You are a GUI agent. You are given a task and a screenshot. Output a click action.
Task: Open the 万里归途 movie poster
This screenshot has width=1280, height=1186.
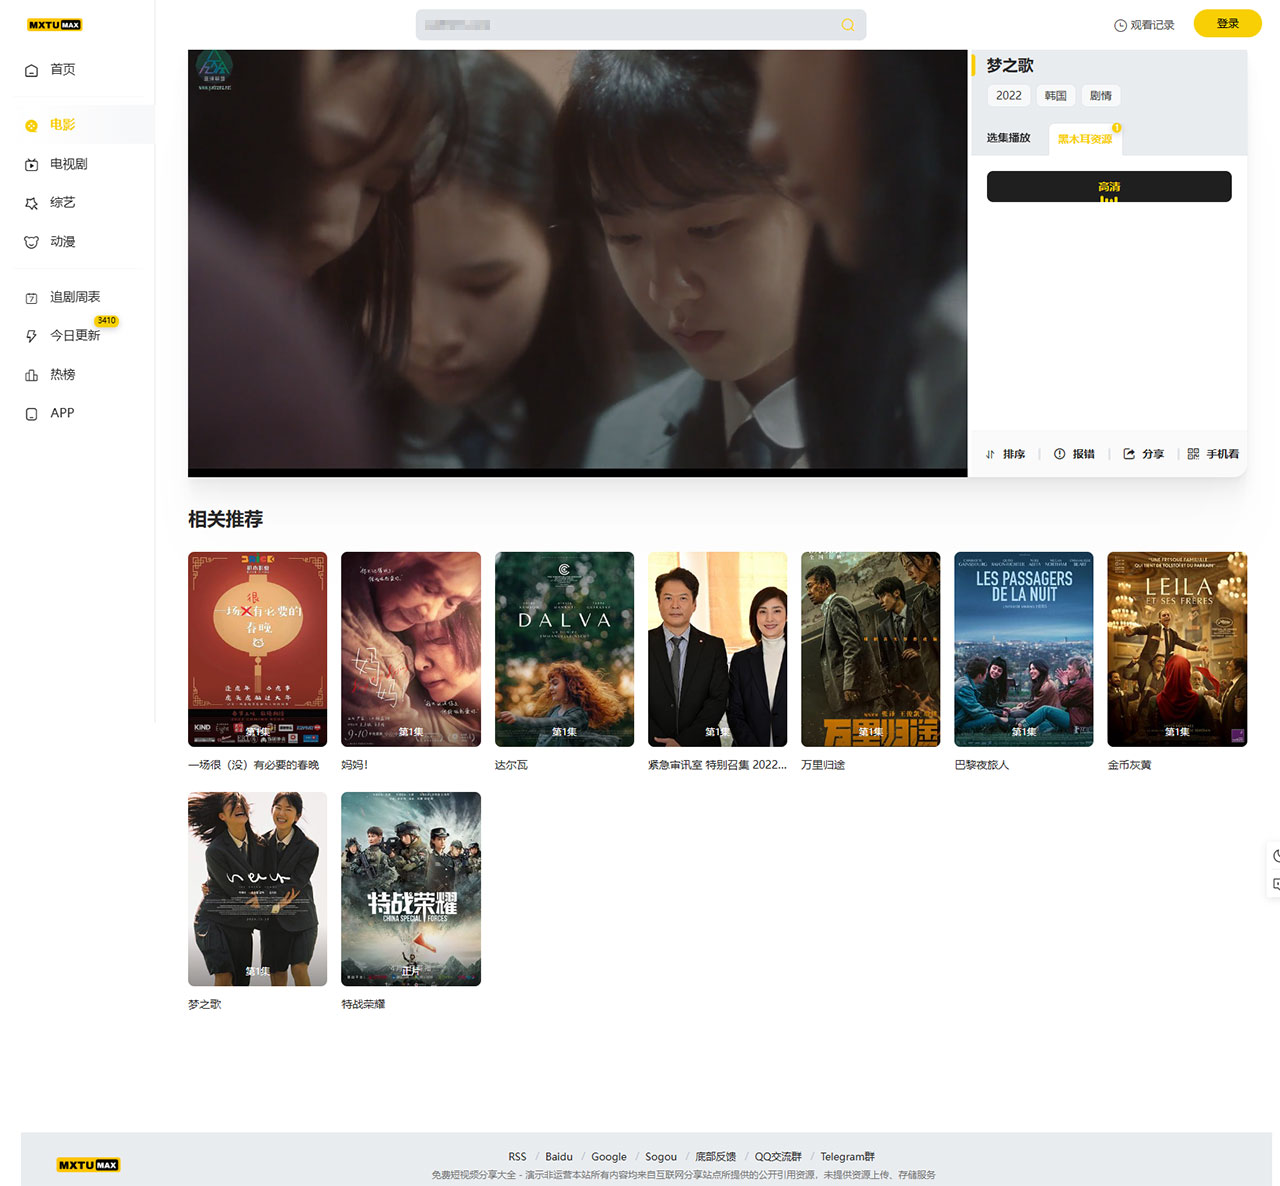pos(870,649)
